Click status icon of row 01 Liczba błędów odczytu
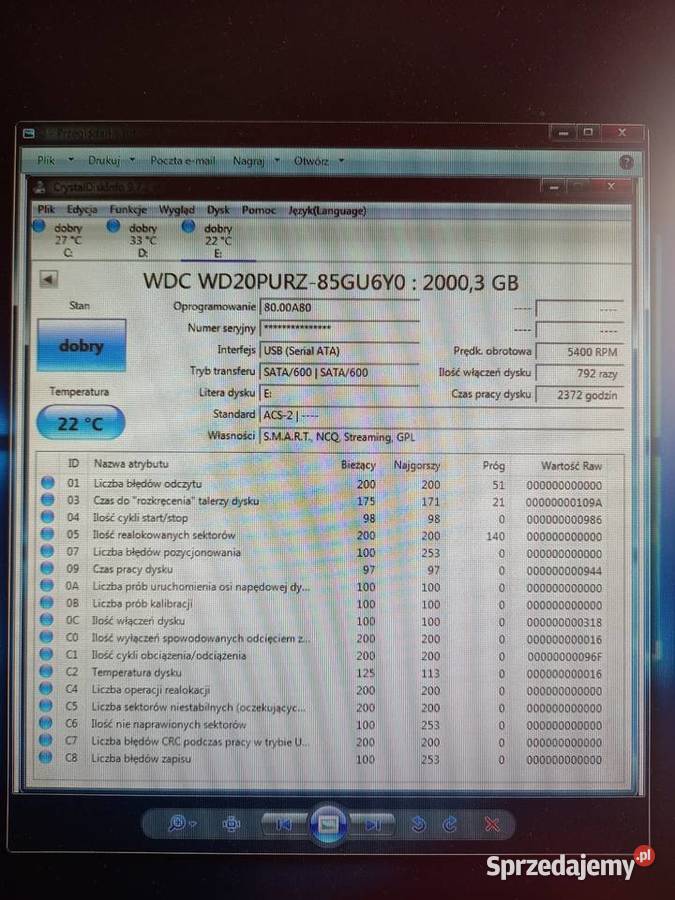 48,482
